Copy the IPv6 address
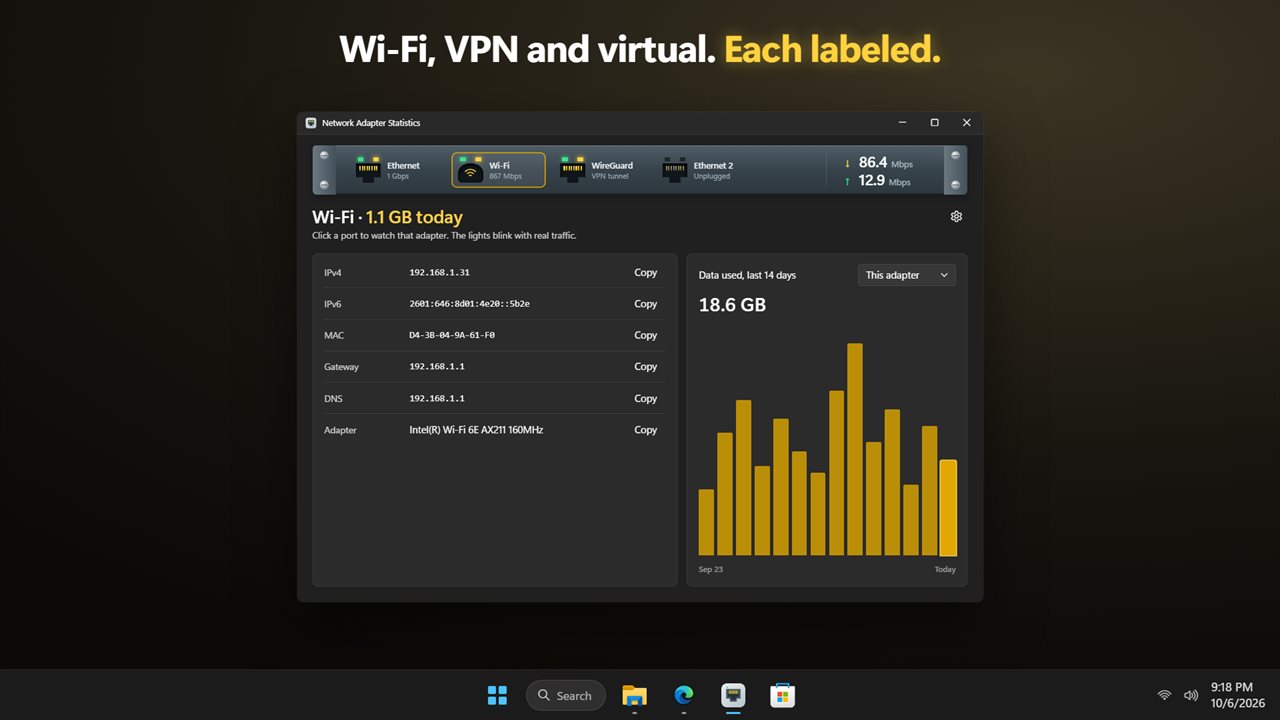 point(646,304)
